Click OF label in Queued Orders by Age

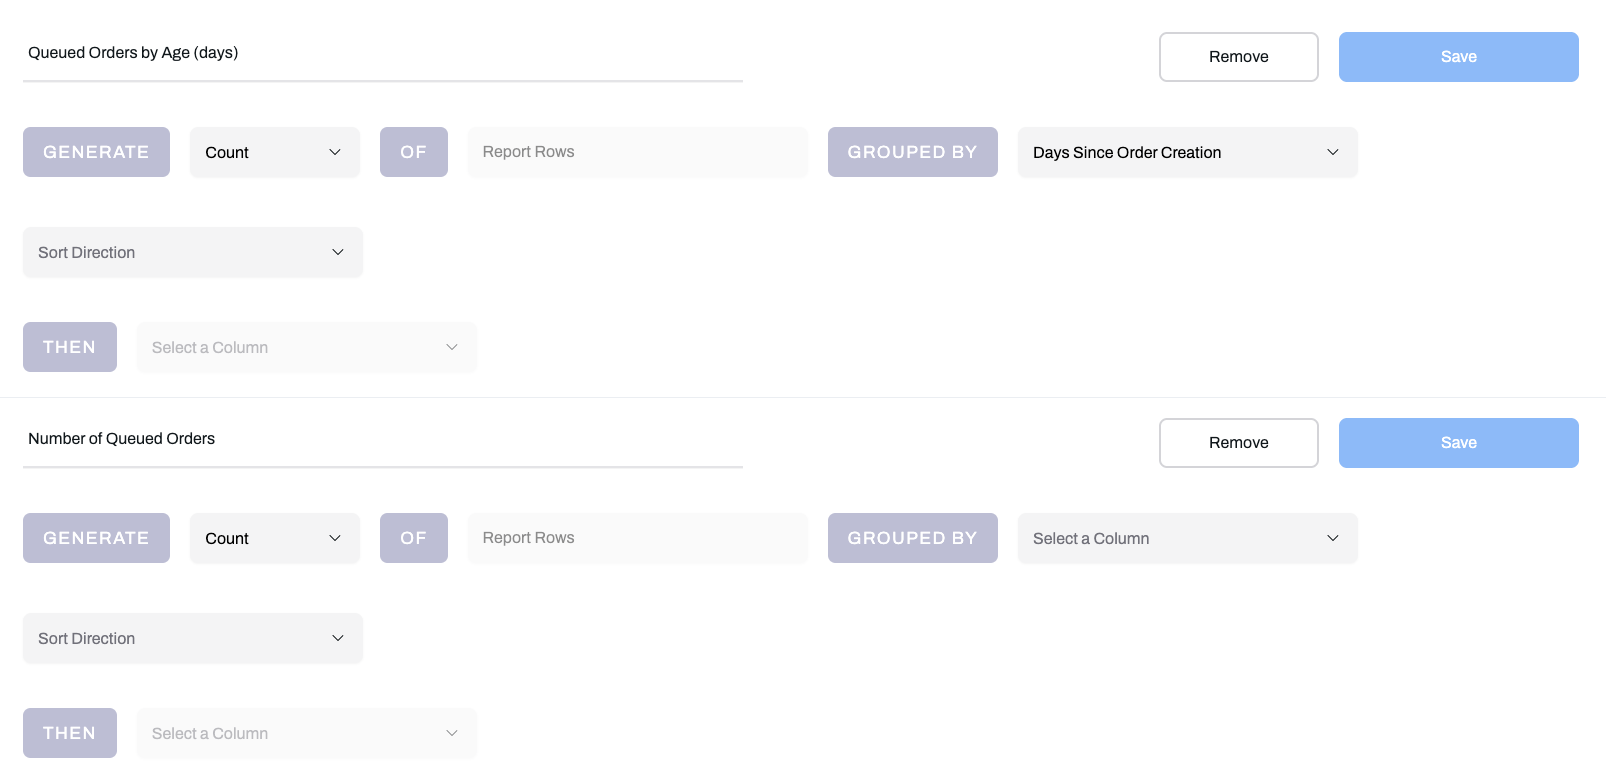pos(413,152)
